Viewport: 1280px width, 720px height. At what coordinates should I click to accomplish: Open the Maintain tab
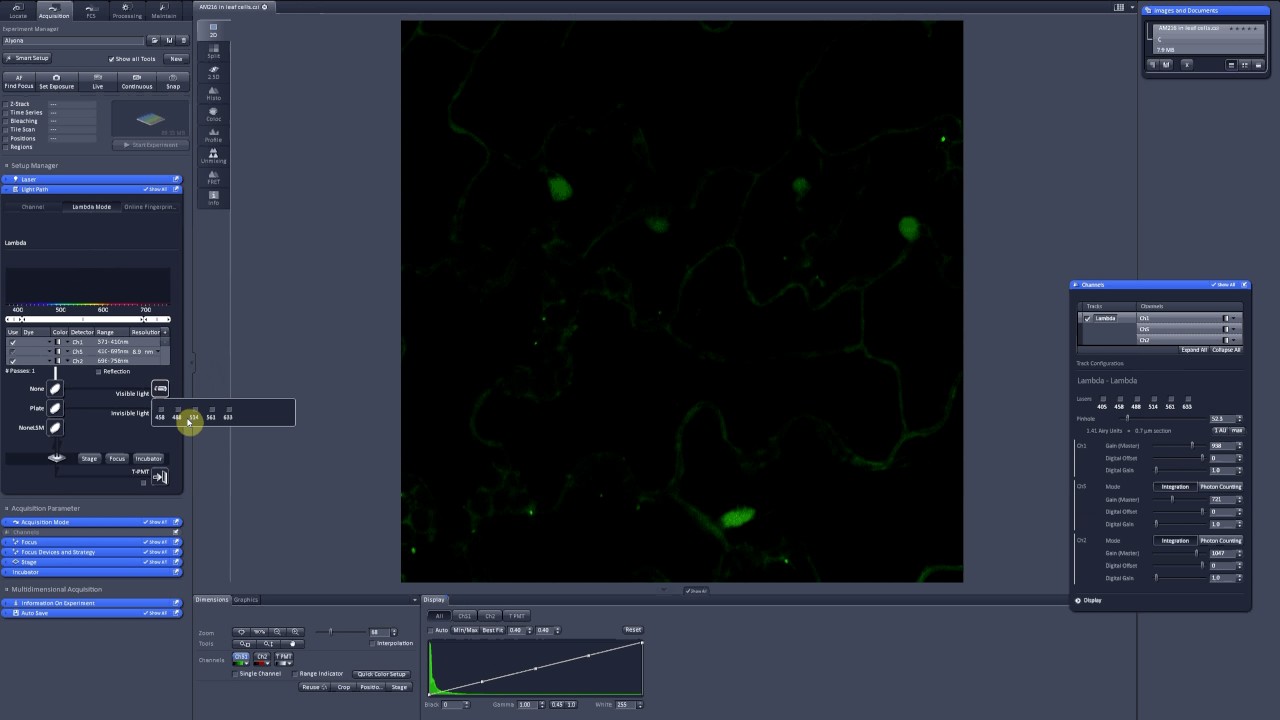(x=164, y=11)
